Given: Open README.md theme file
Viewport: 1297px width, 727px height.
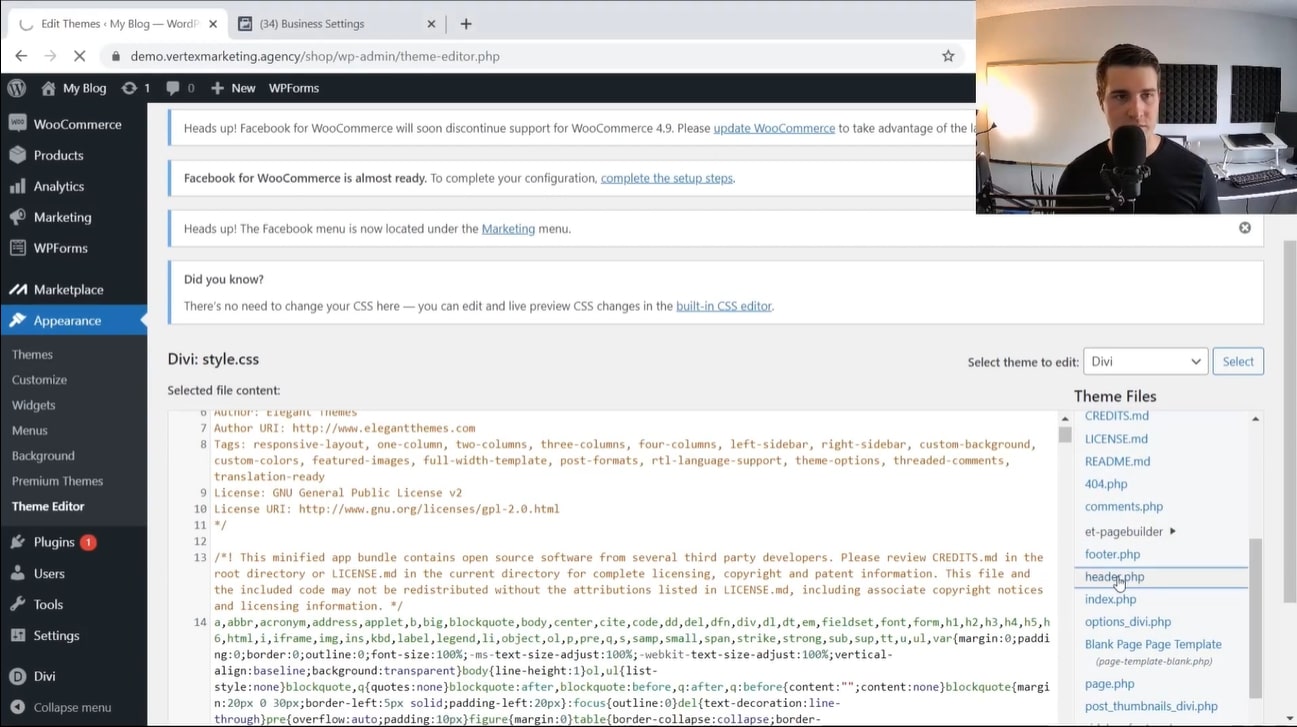Looking at the screenshot, I should point(1117,461).
